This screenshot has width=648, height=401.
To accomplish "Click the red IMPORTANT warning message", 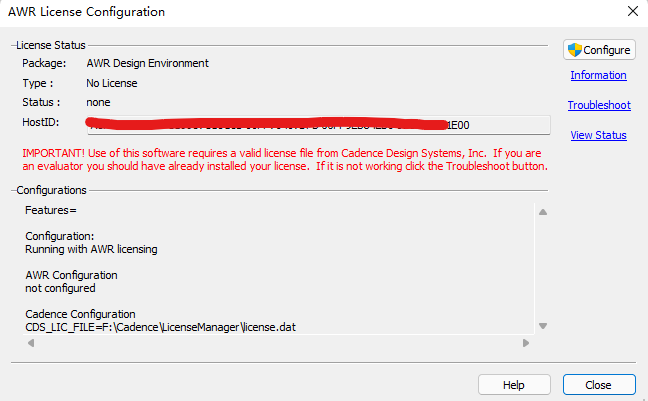I will tap(285, 160).
